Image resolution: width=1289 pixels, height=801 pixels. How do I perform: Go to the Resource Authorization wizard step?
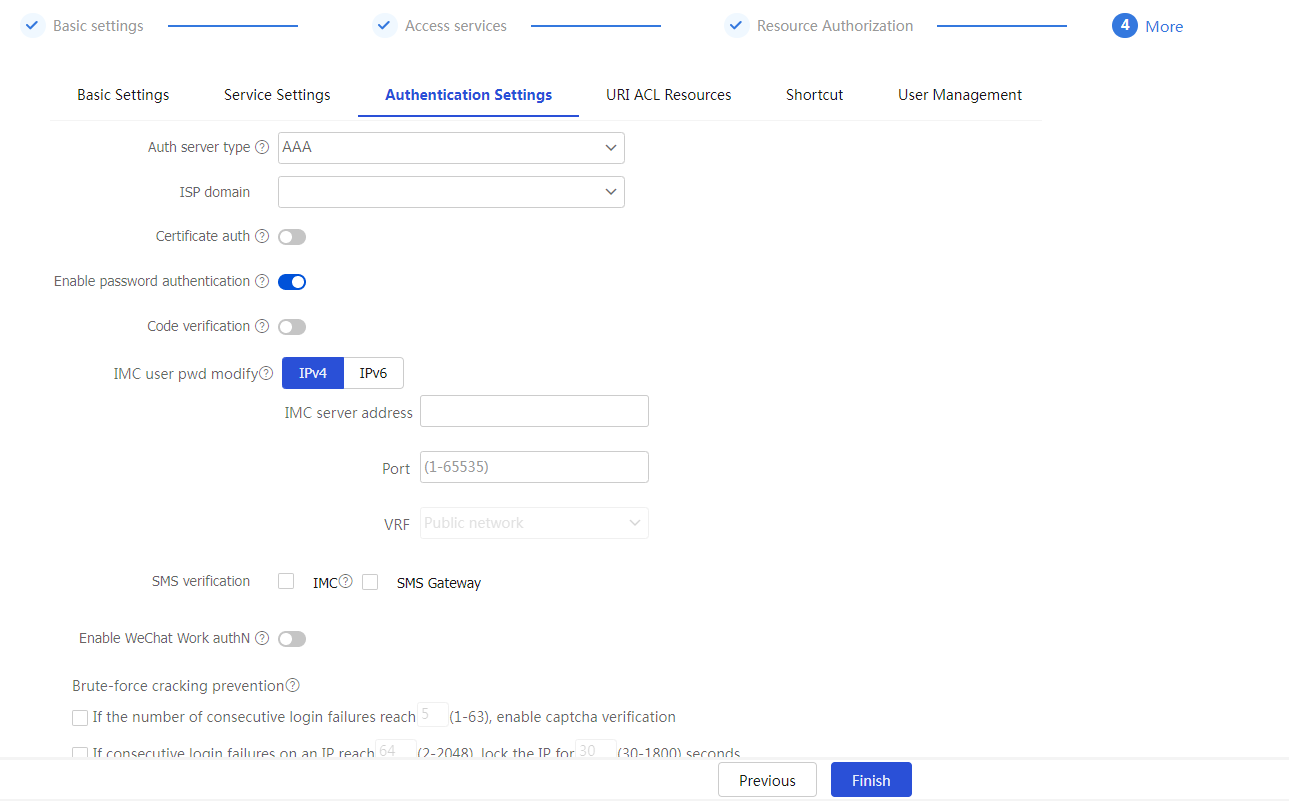click(x=835, y=26)
